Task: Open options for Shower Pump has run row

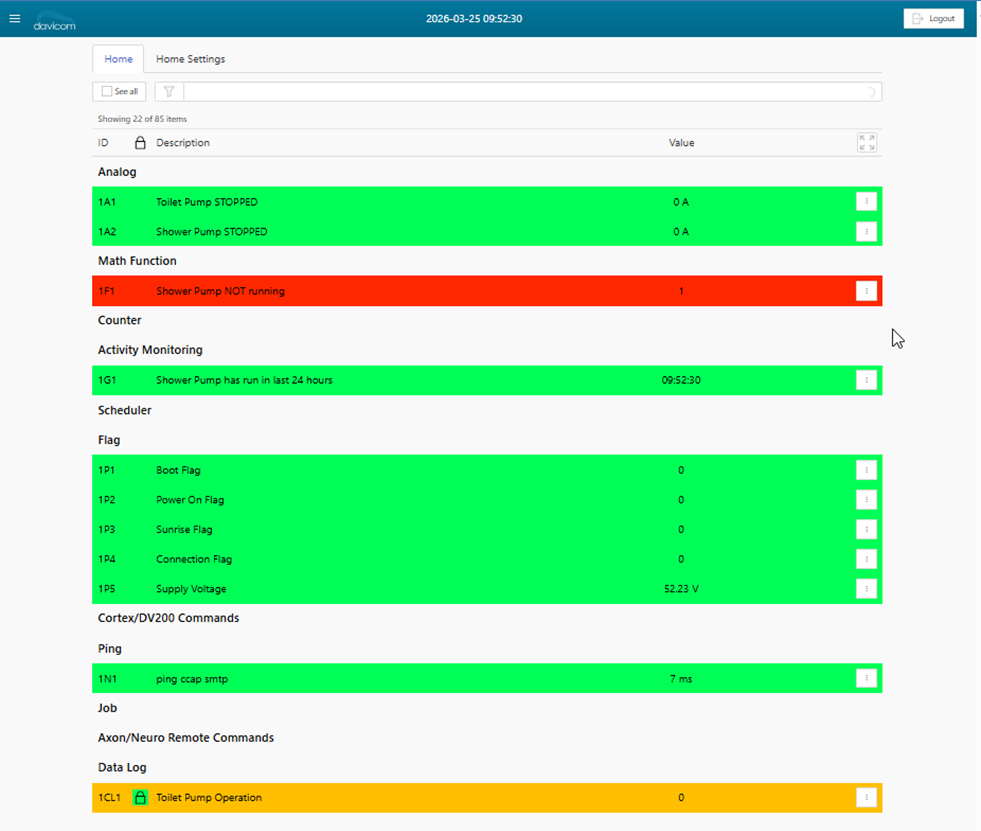Action: [866, 381]
